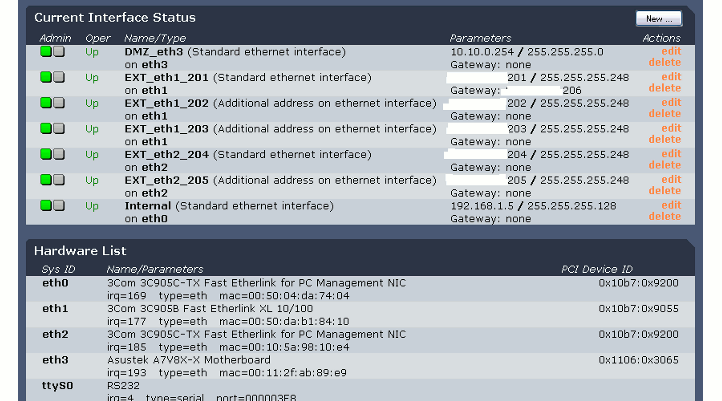Click gray admin box for EXT_eth1_201
This screenshot has height=401, width=722.
[x=59, y=77]
